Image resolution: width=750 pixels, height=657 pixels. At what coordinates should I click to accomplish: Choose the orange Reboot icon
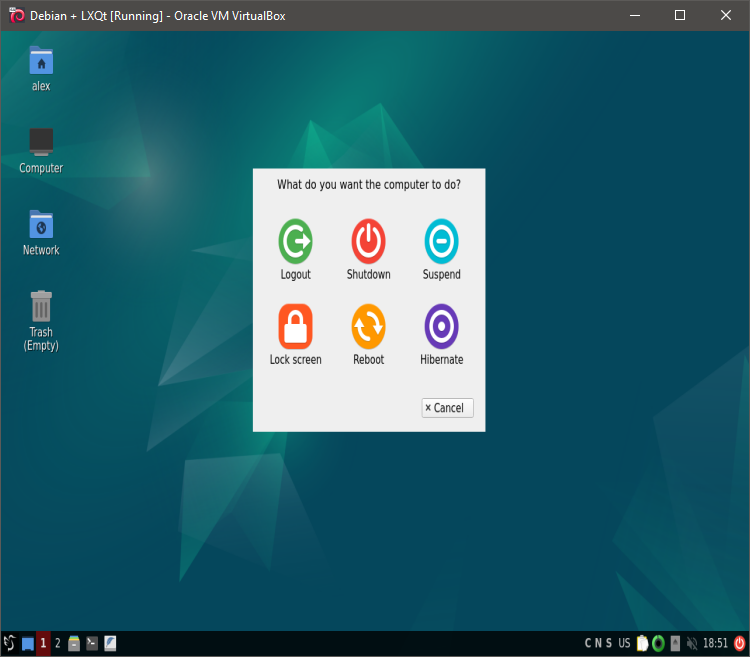coord(368,326)
